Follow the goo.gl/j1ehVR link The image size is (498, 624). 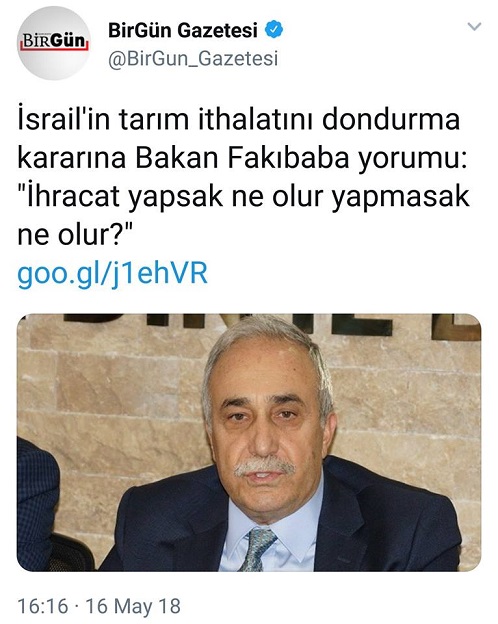click(113, 274)
